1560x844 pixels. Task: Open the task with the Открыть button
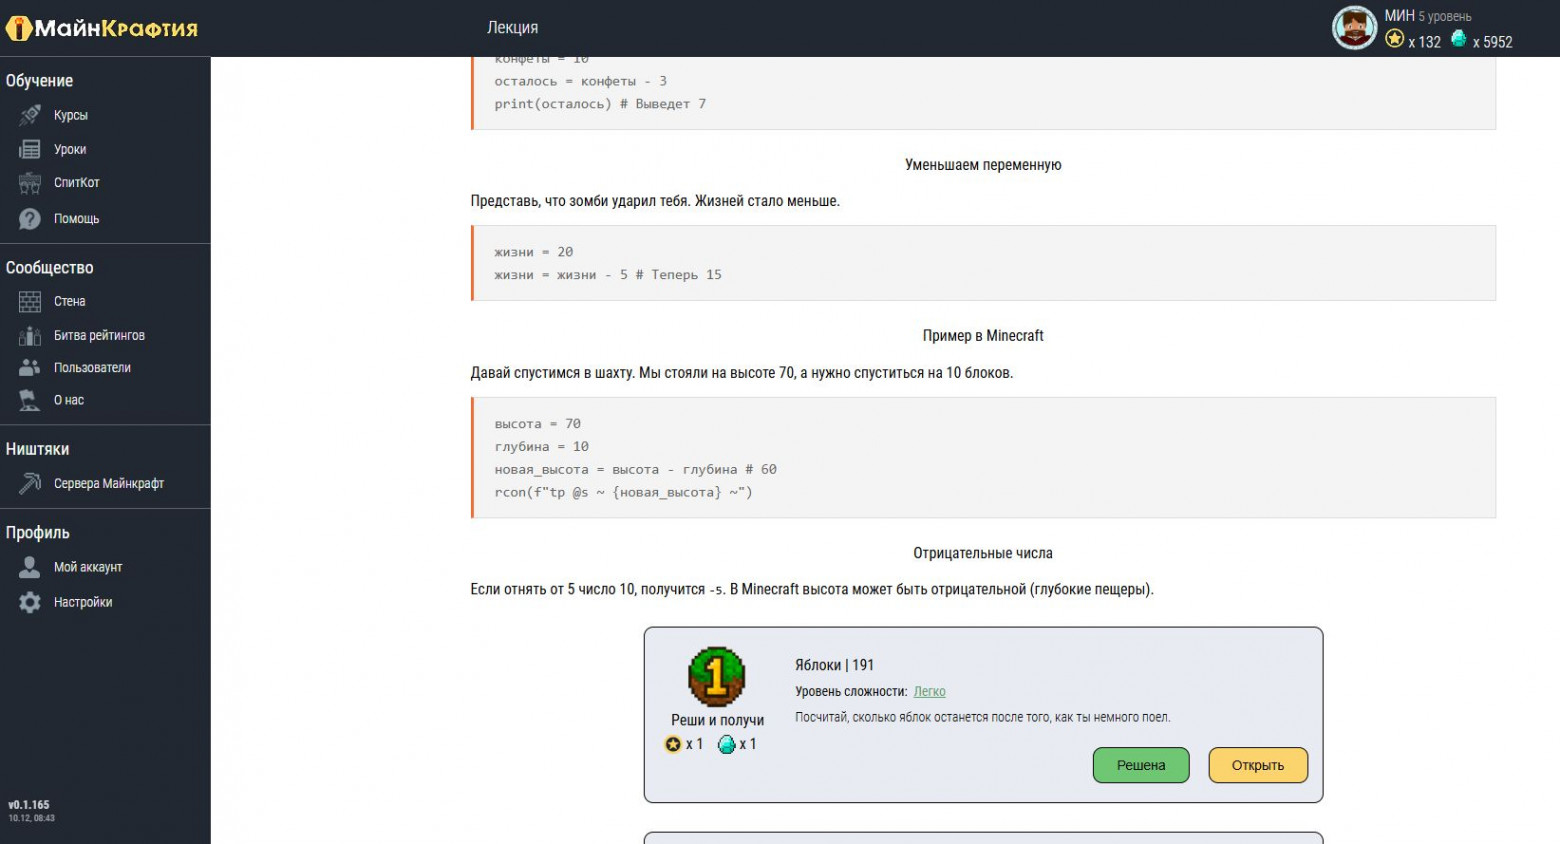click(x=1257, y=764)
